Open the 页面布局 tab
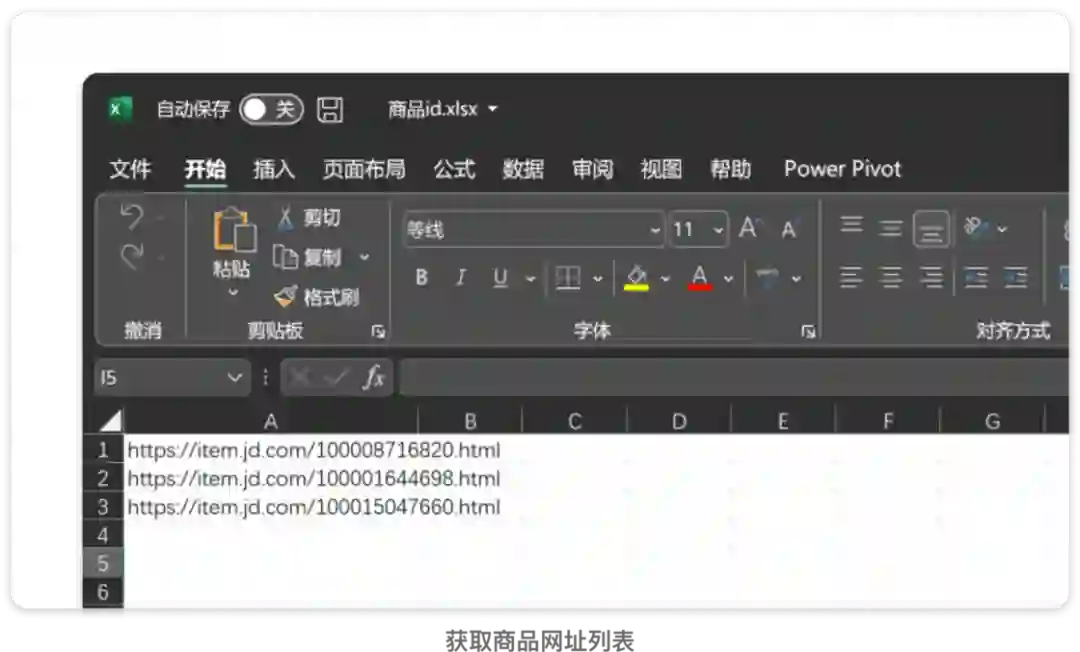The width and height of the screenshot is (1080, 652). [x=364, y=169]
